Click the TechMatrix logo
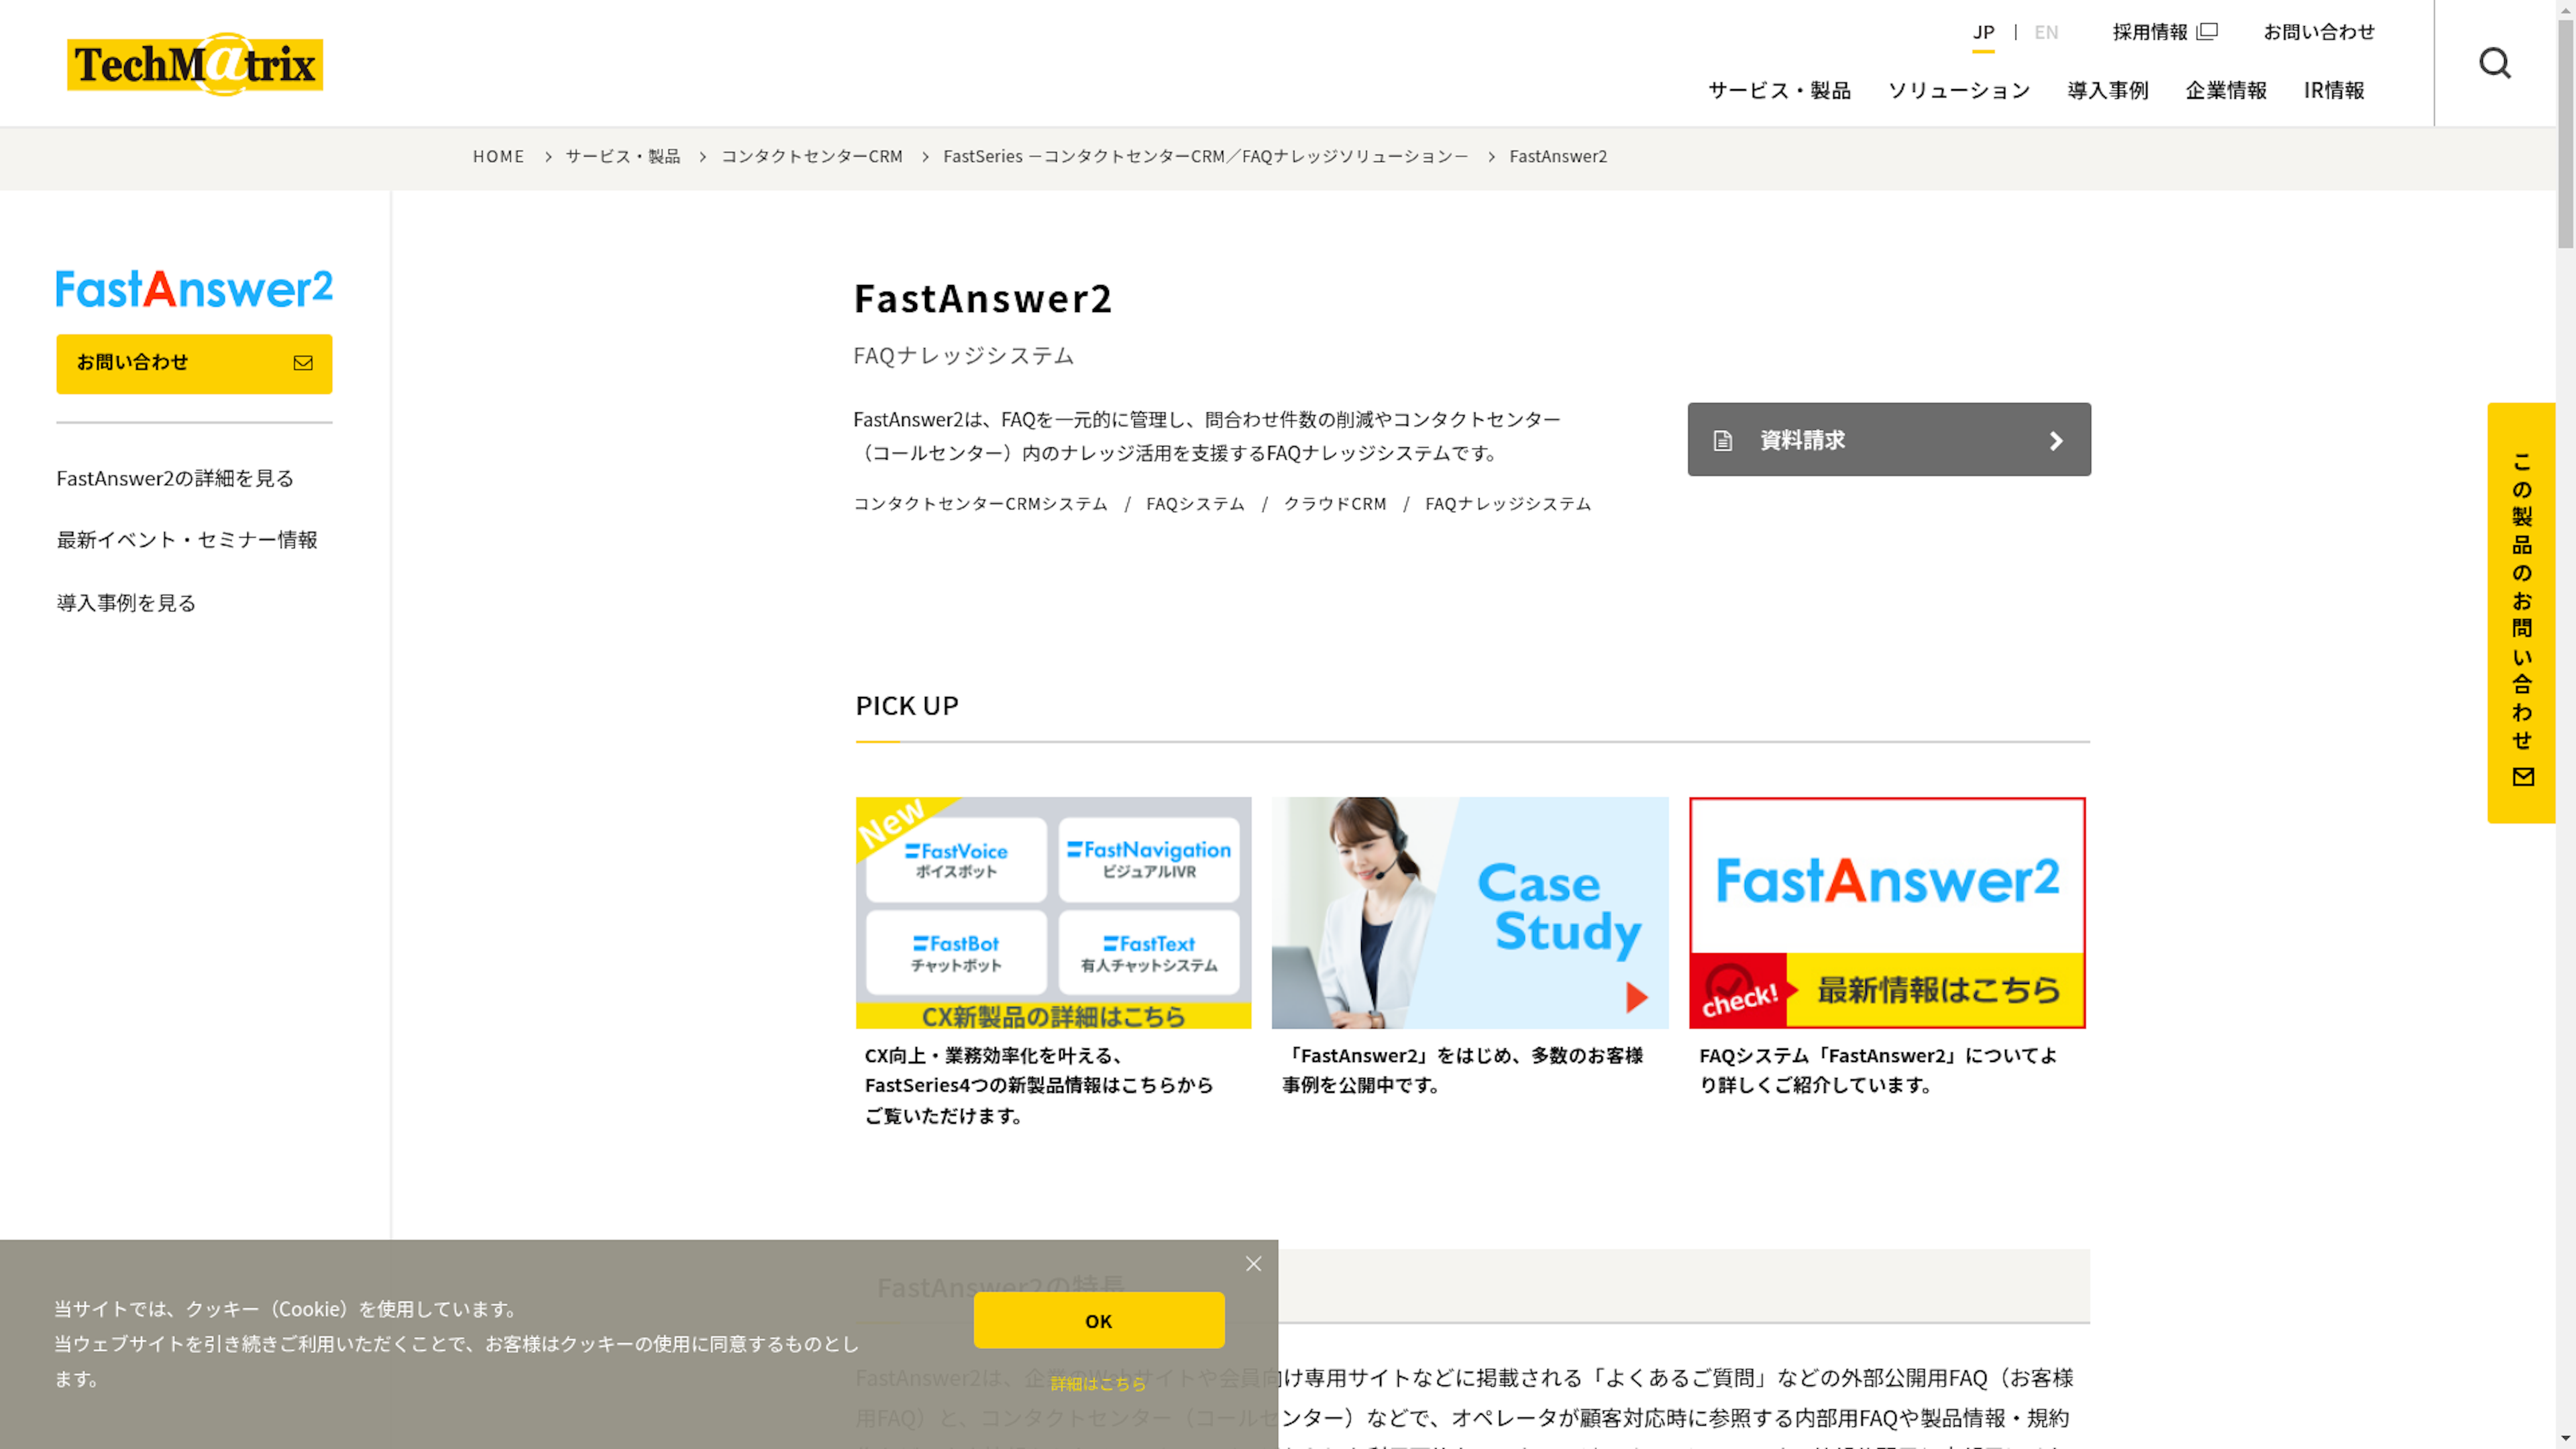Screen dimensions: 2576x1449 pos(195,64)
